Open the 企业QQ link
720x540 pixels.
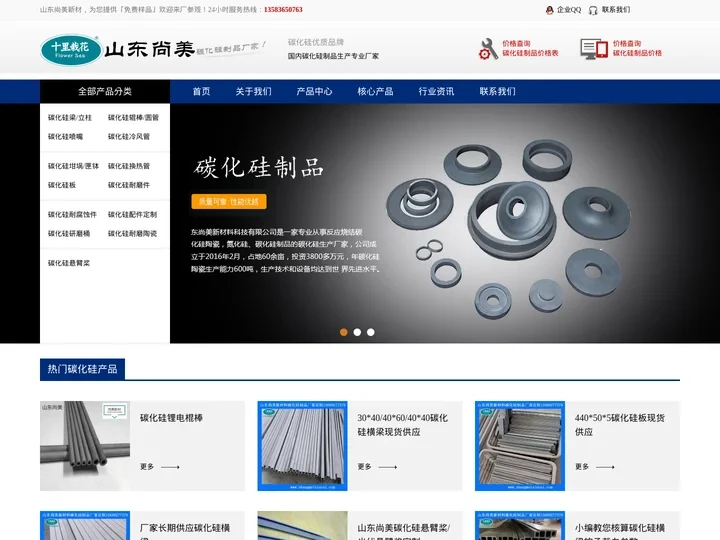point(569,10)
